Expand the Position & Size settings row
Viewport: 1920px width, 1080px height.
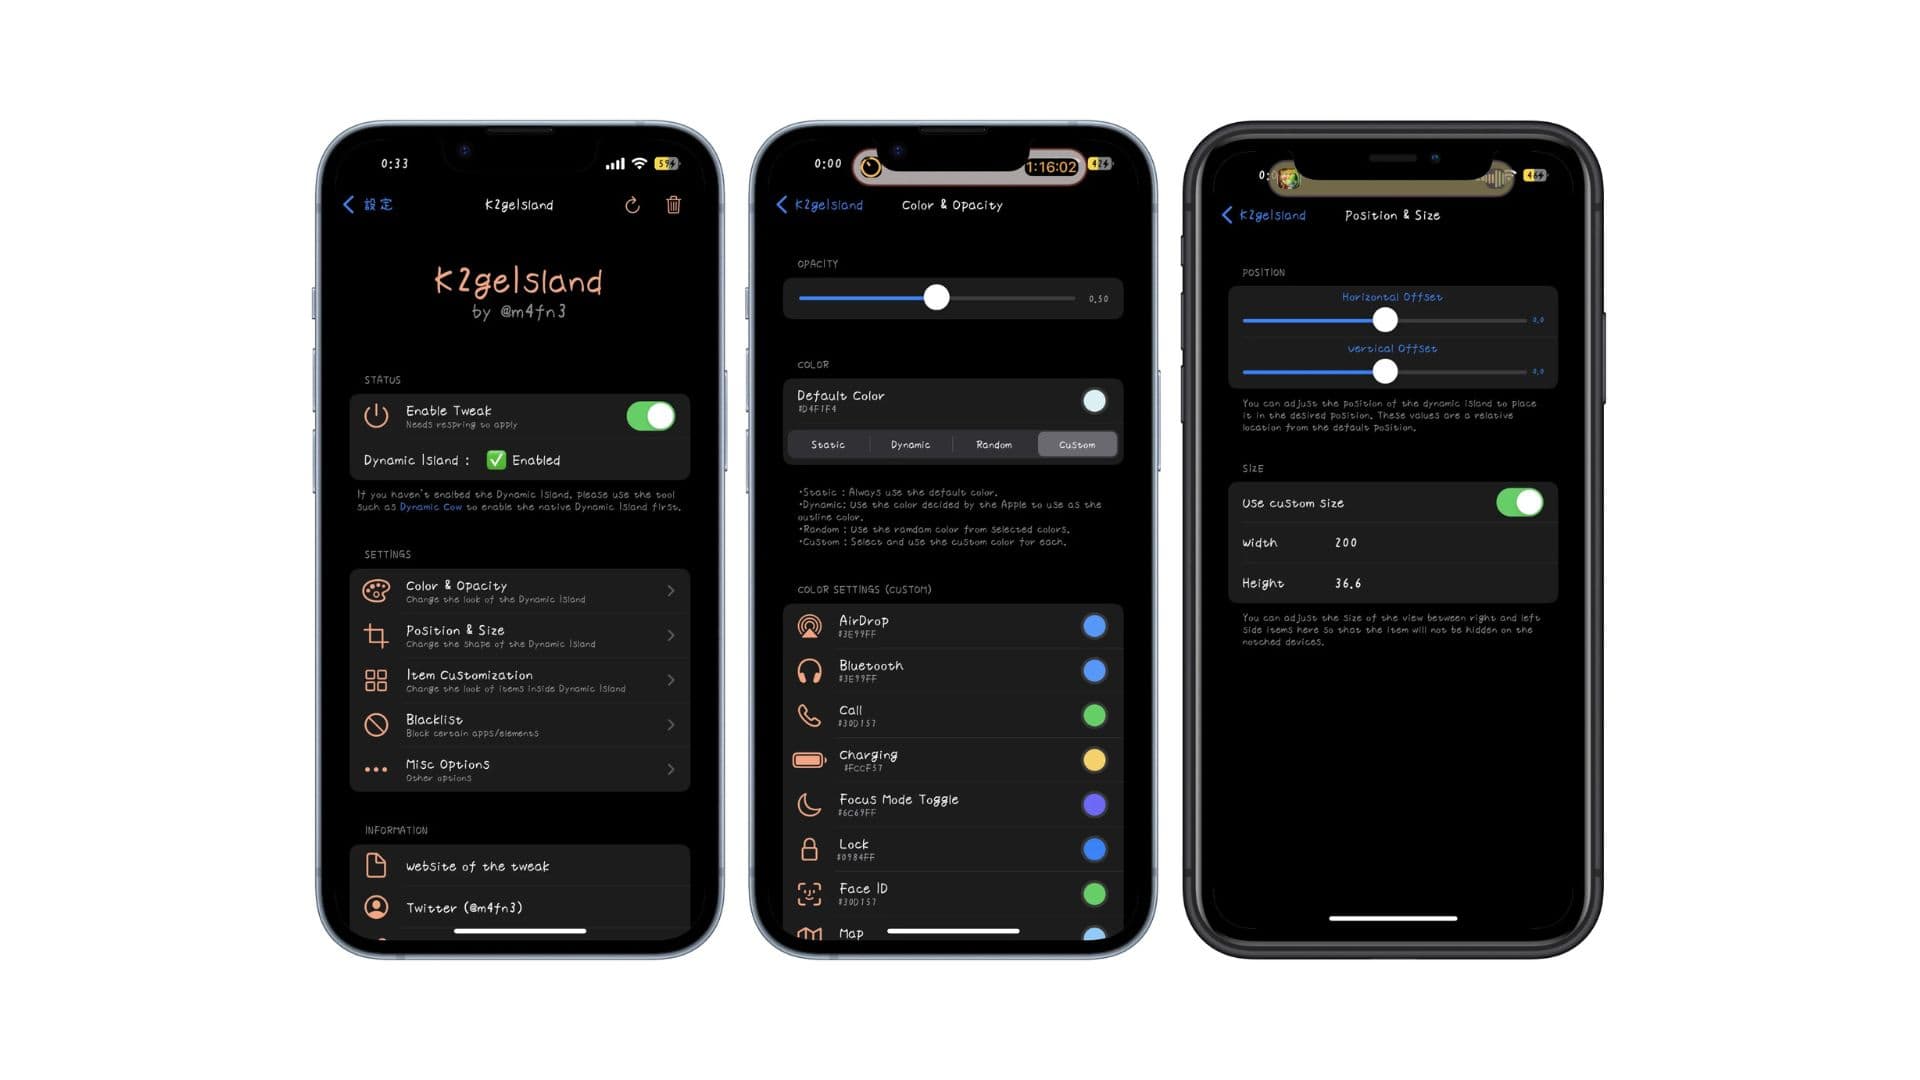tap(521, 636)
